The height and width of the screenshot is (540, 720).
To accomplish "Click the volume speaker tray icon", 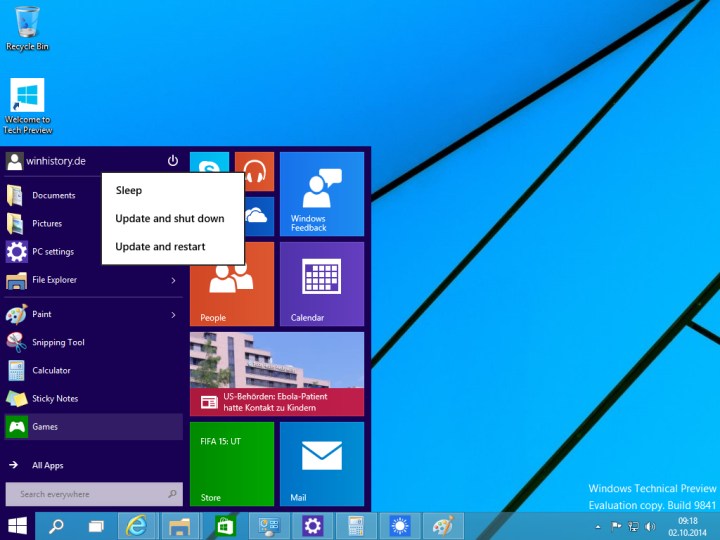I will pos(650,526).
